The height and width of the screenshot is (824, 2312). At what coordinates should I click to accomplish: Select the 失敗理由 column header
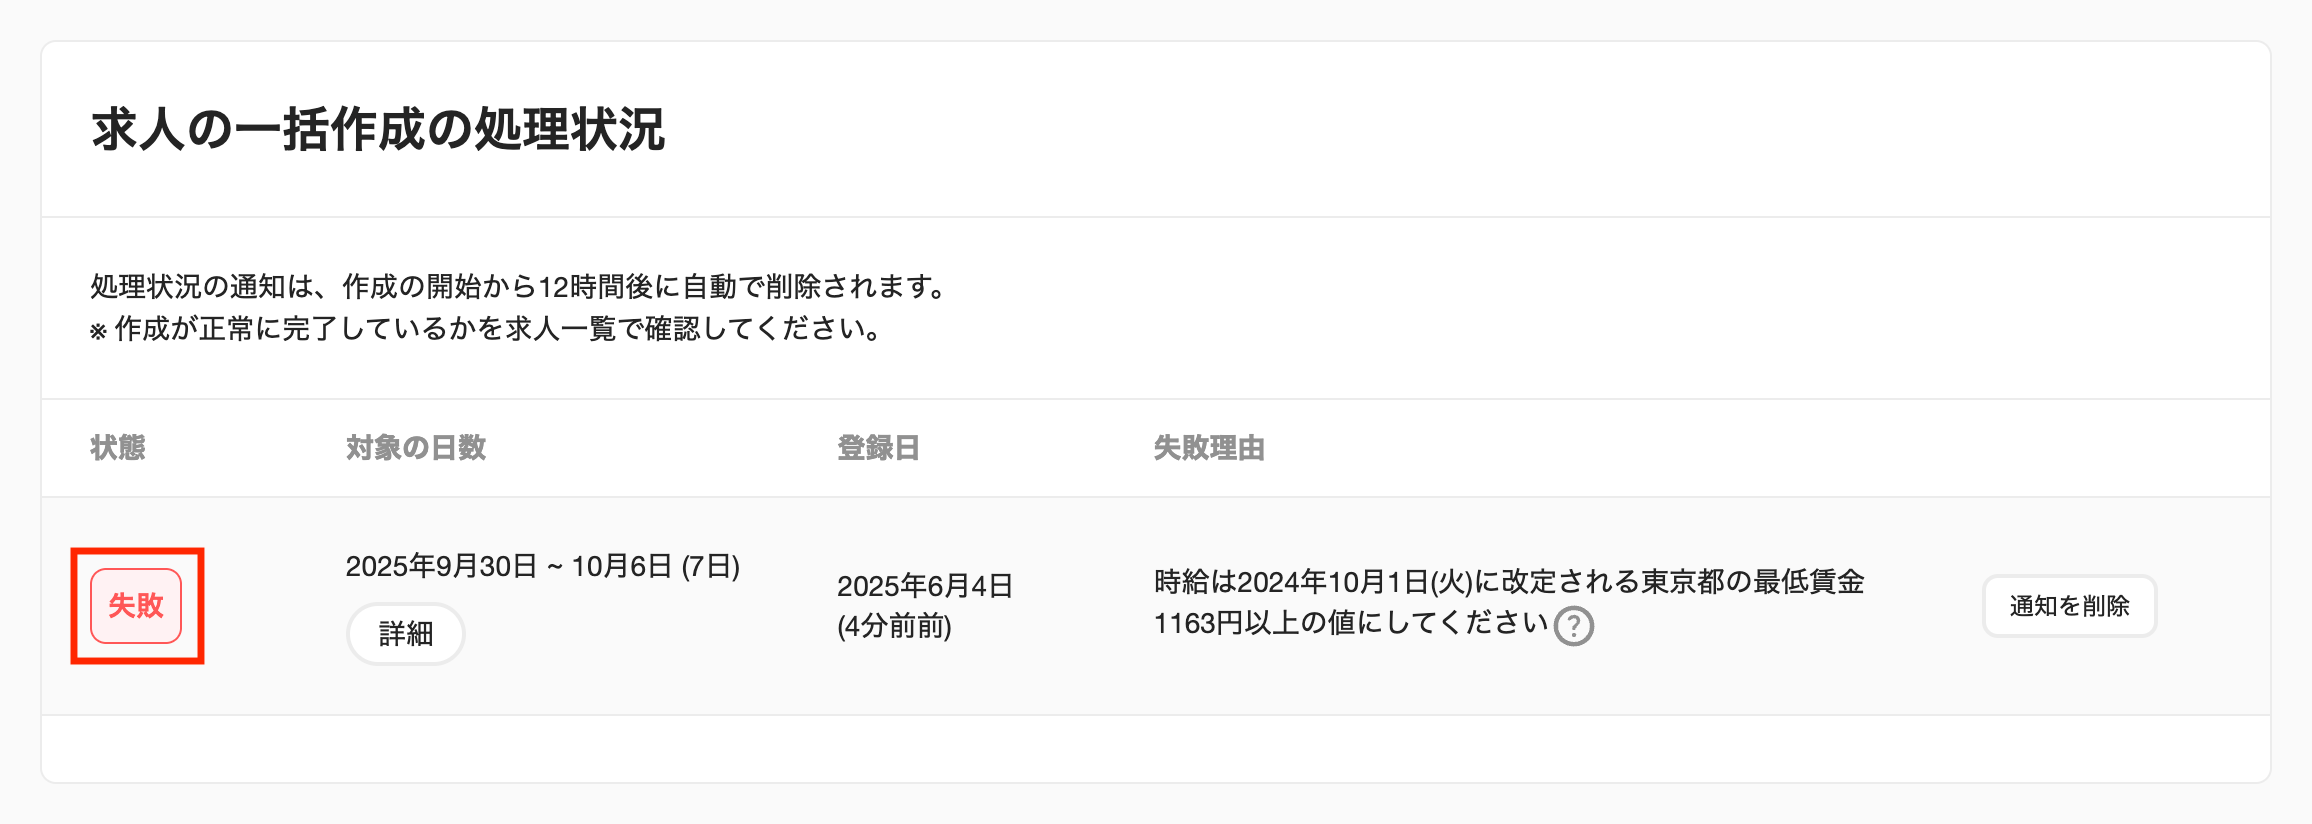tap(1209, 448)
